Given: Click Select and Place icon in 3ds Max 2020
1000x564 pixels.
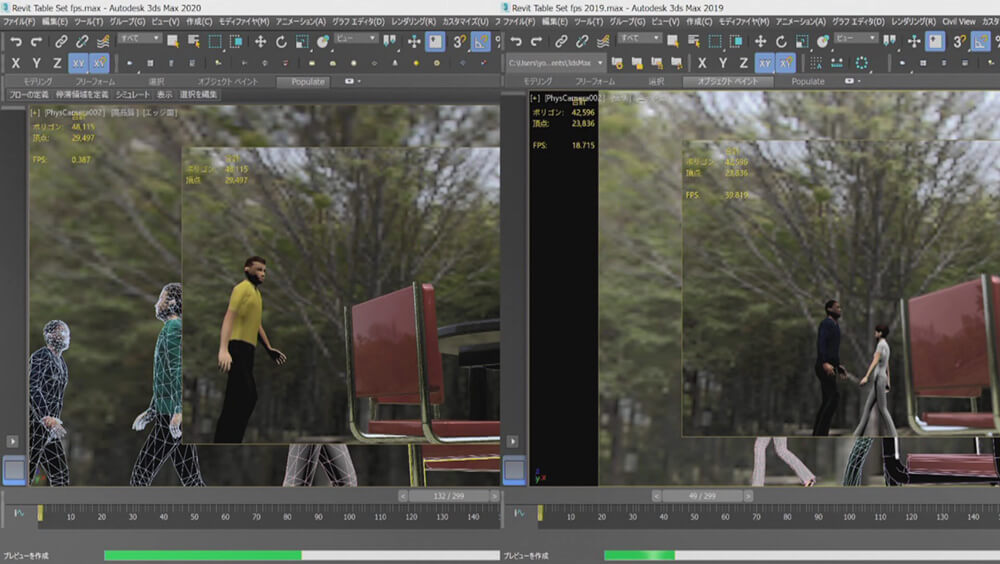Looking at the screenshot, I should click(323, 42).
